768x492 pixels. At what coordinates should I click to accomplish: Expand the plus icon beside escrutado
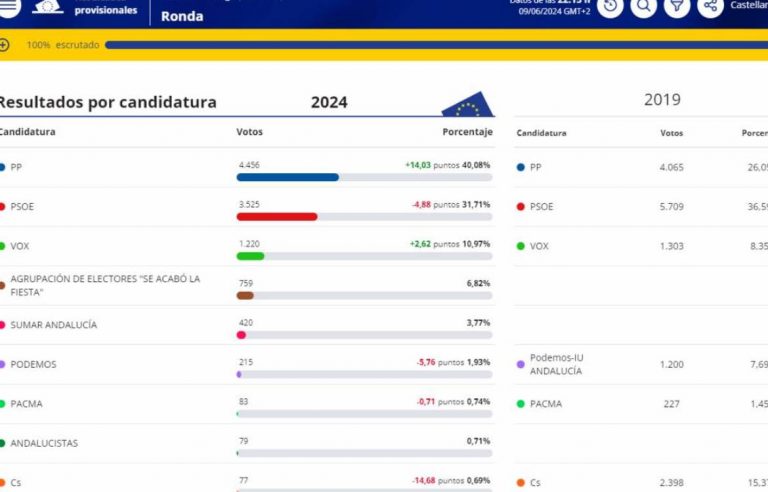5,45
